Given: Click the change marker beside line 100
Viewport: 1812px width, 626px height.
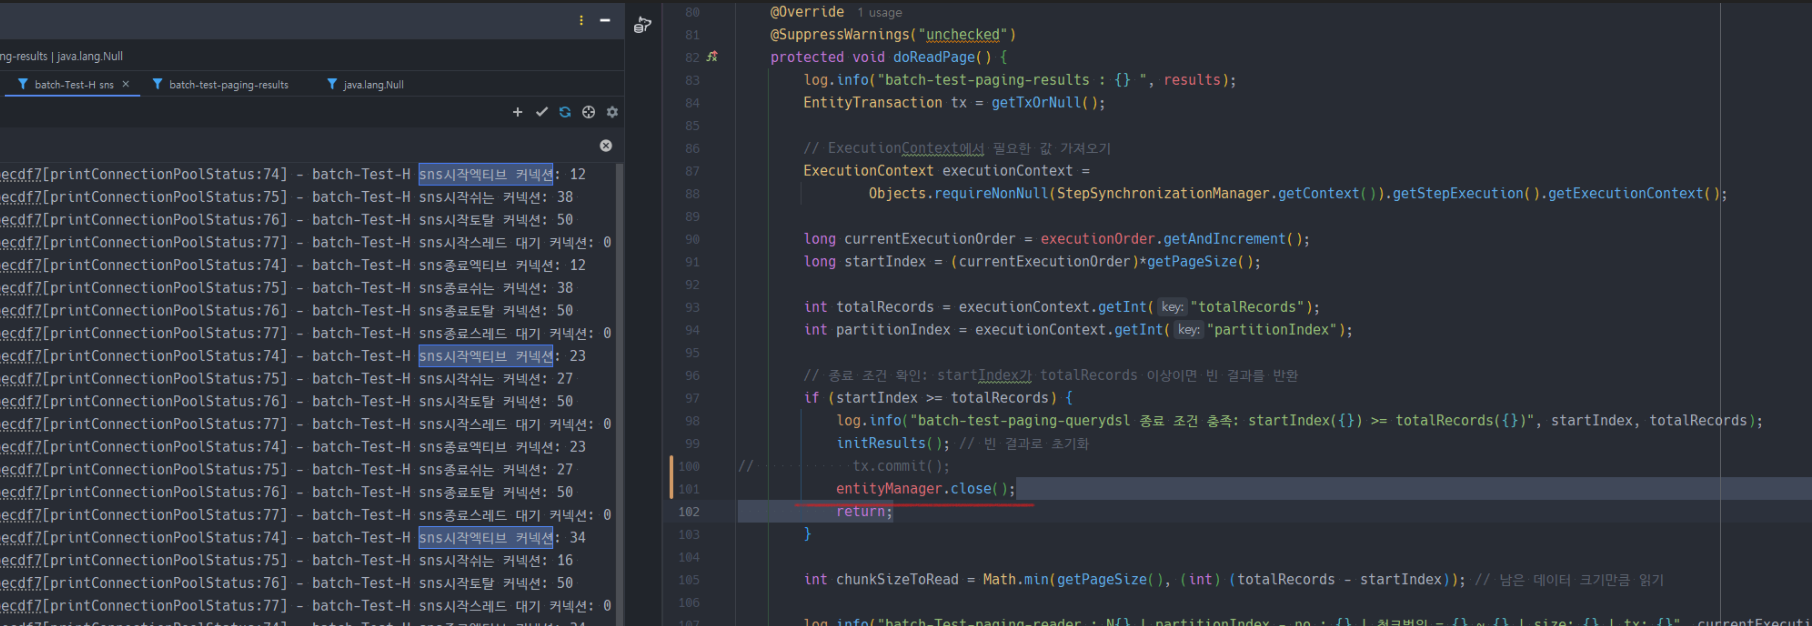Looking at the screenshot, I should click(x=672, y=477).
